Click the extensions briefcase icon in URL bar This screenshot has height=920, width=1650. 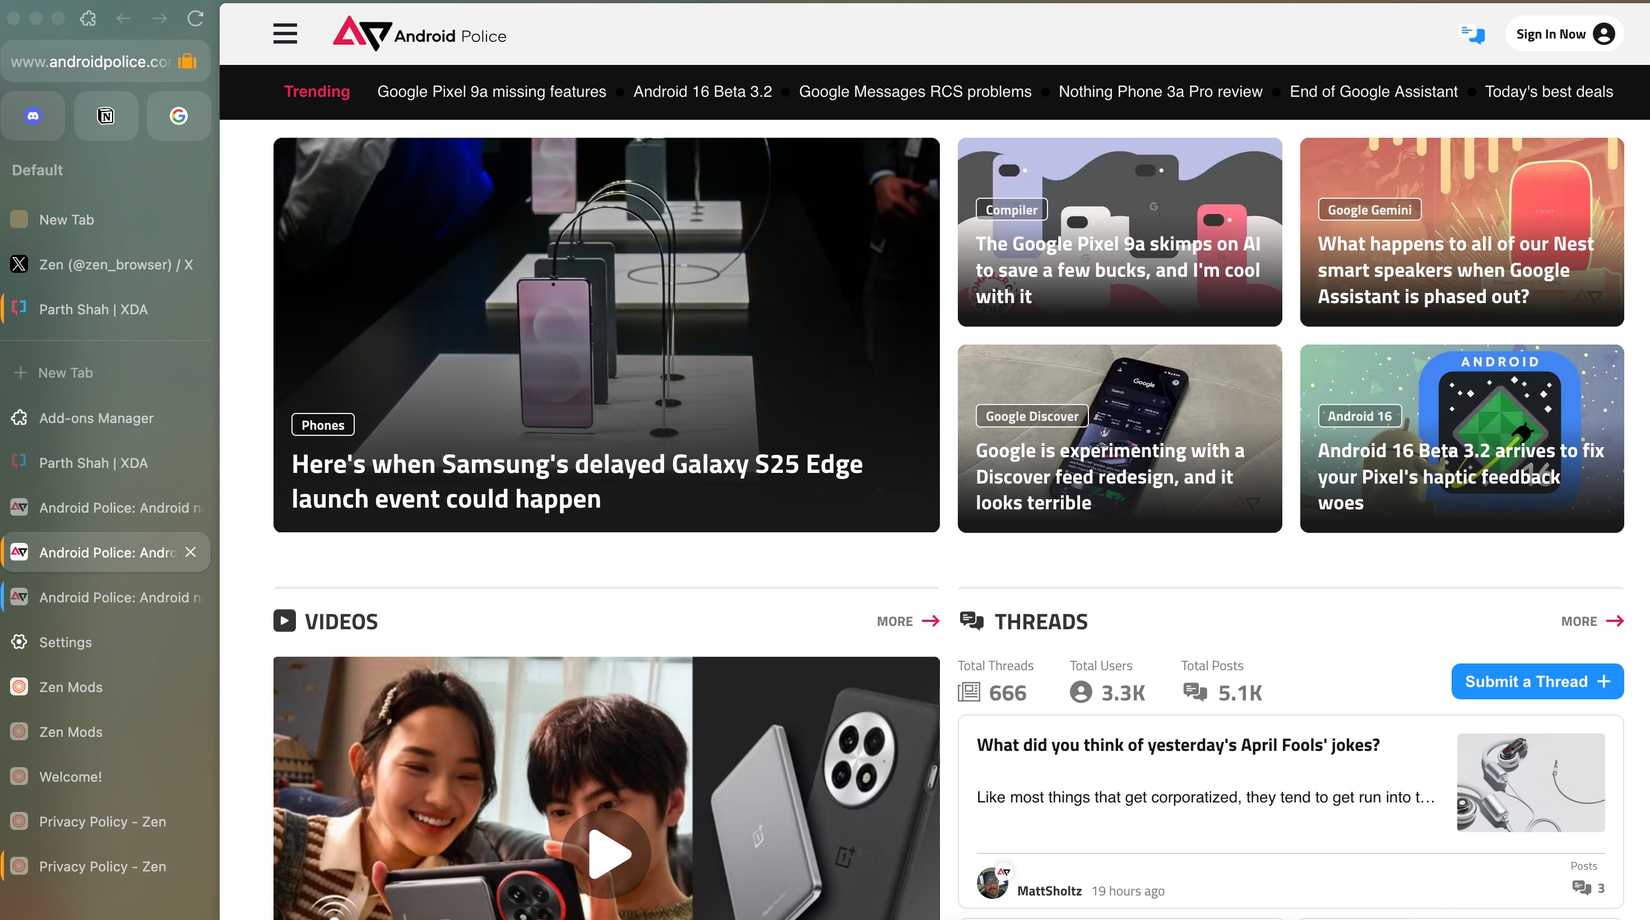187,61
